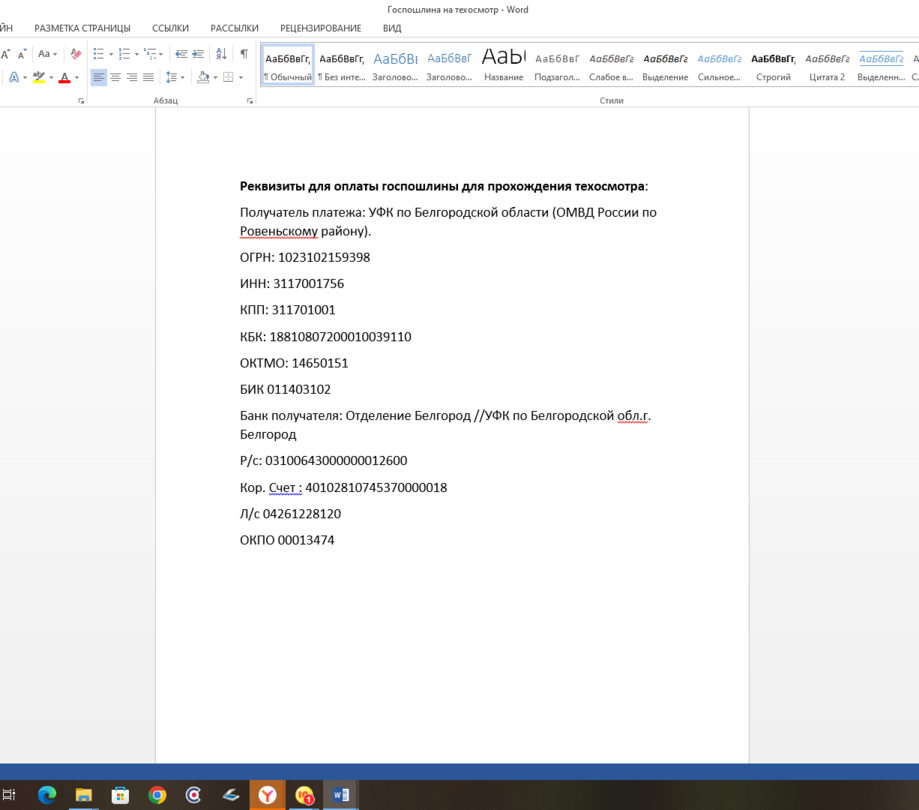Center-align the paragraph text
Viewport: 919px width, 810px height.
tap(115, 77)
